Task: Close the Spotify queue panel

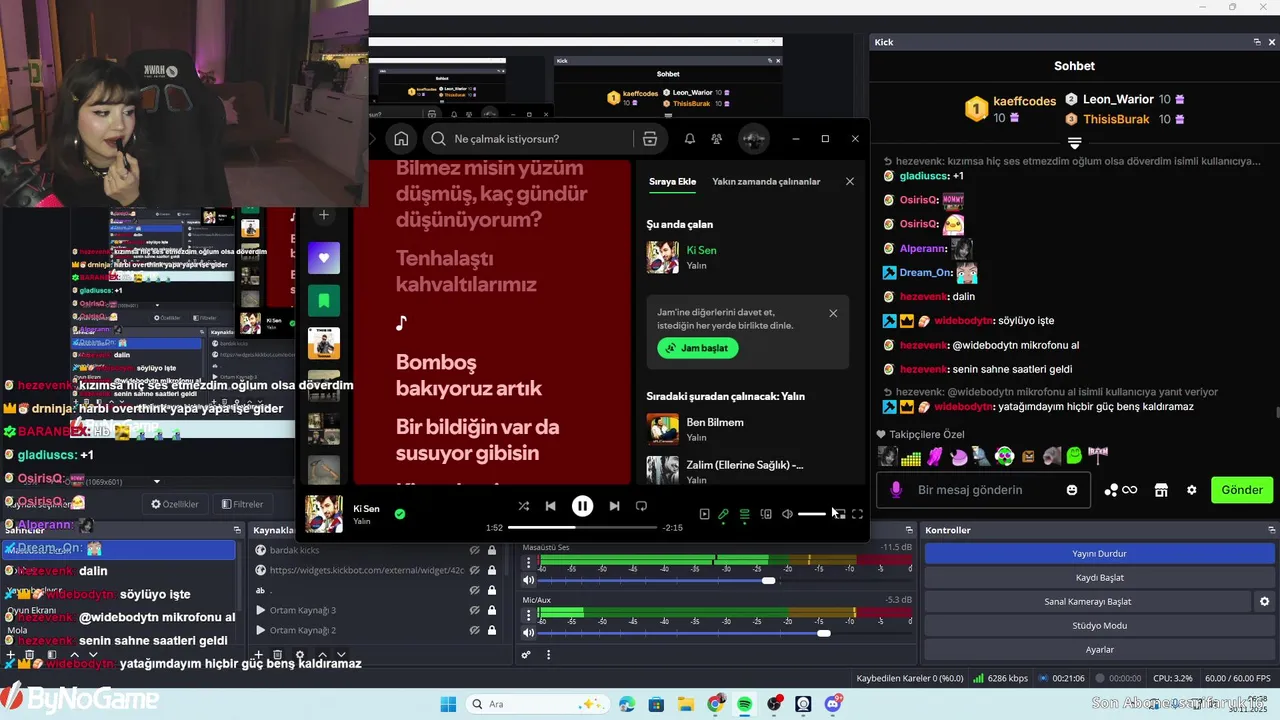Action: click(x=850, y=182)
